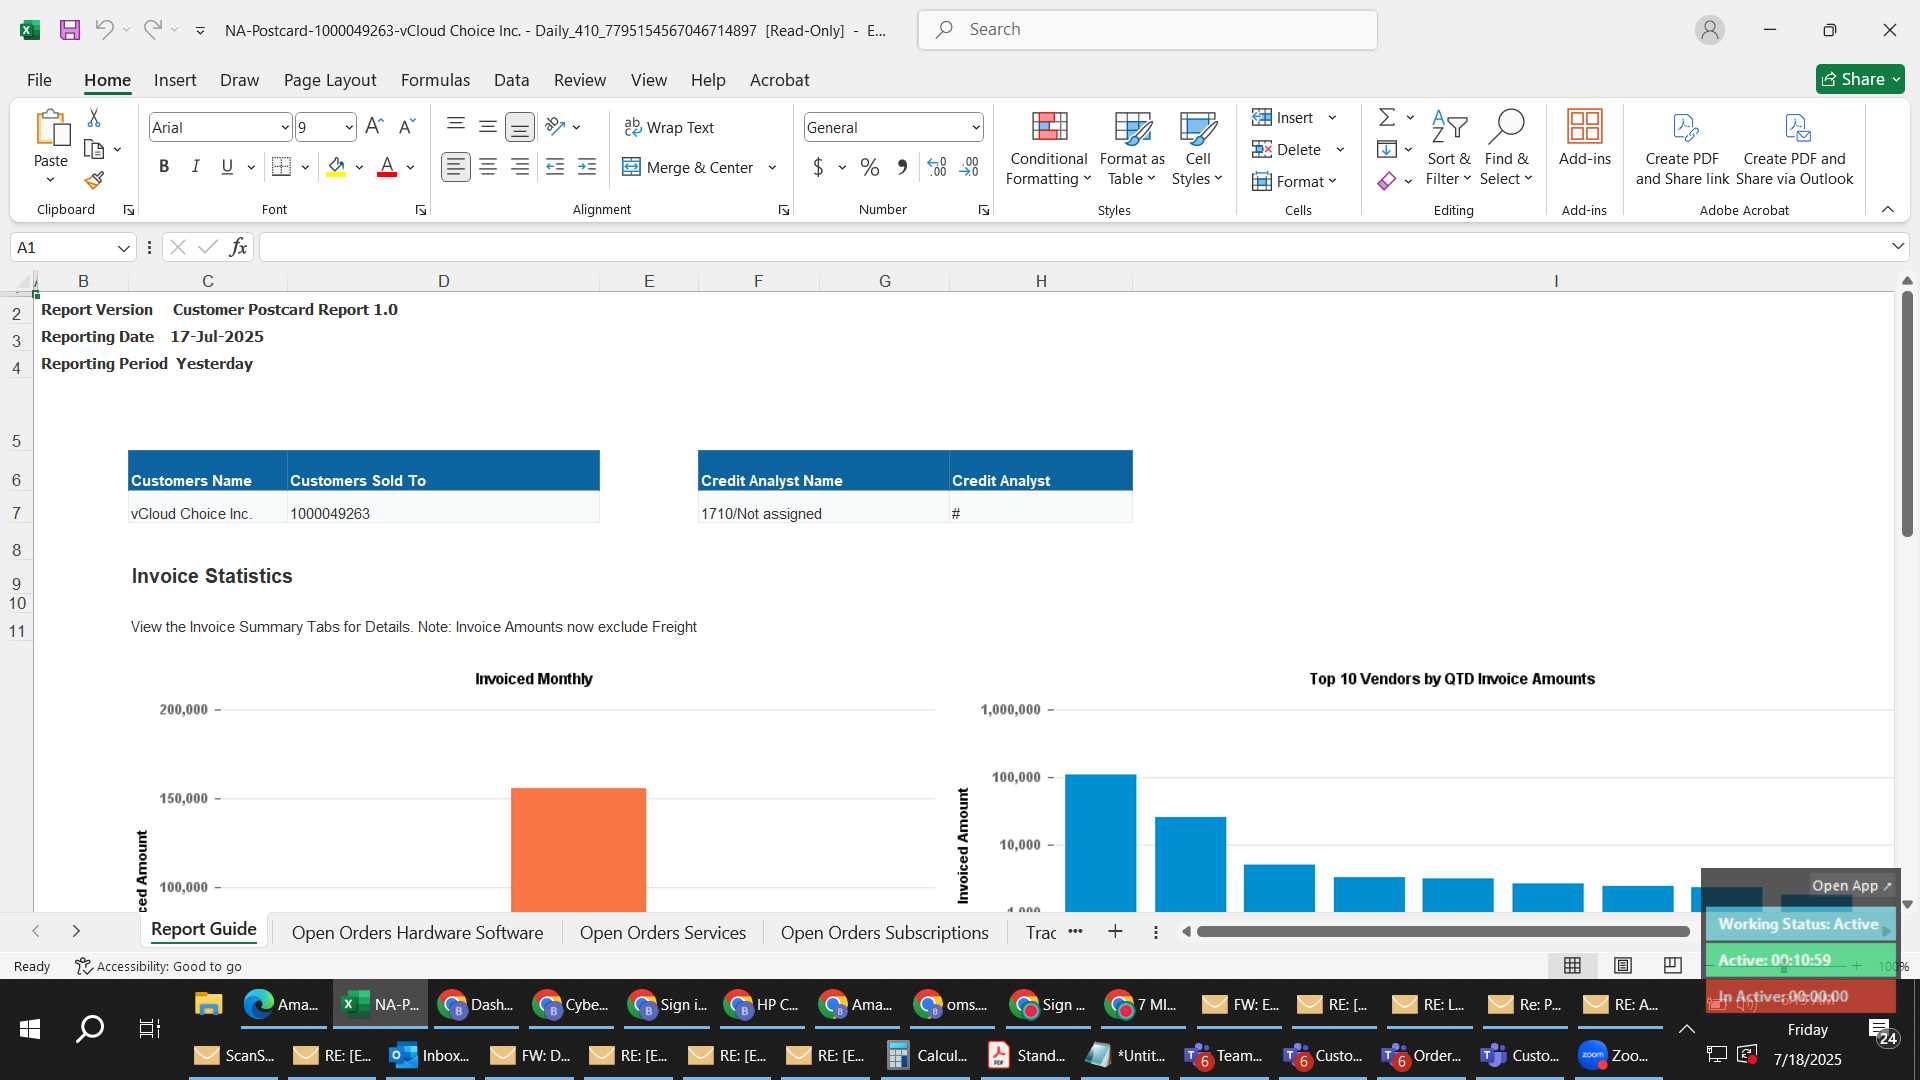Apply Percent Style formatting
This screenshot has width=1920, height=1080.
pyautogui.click(x=870, y=168)
